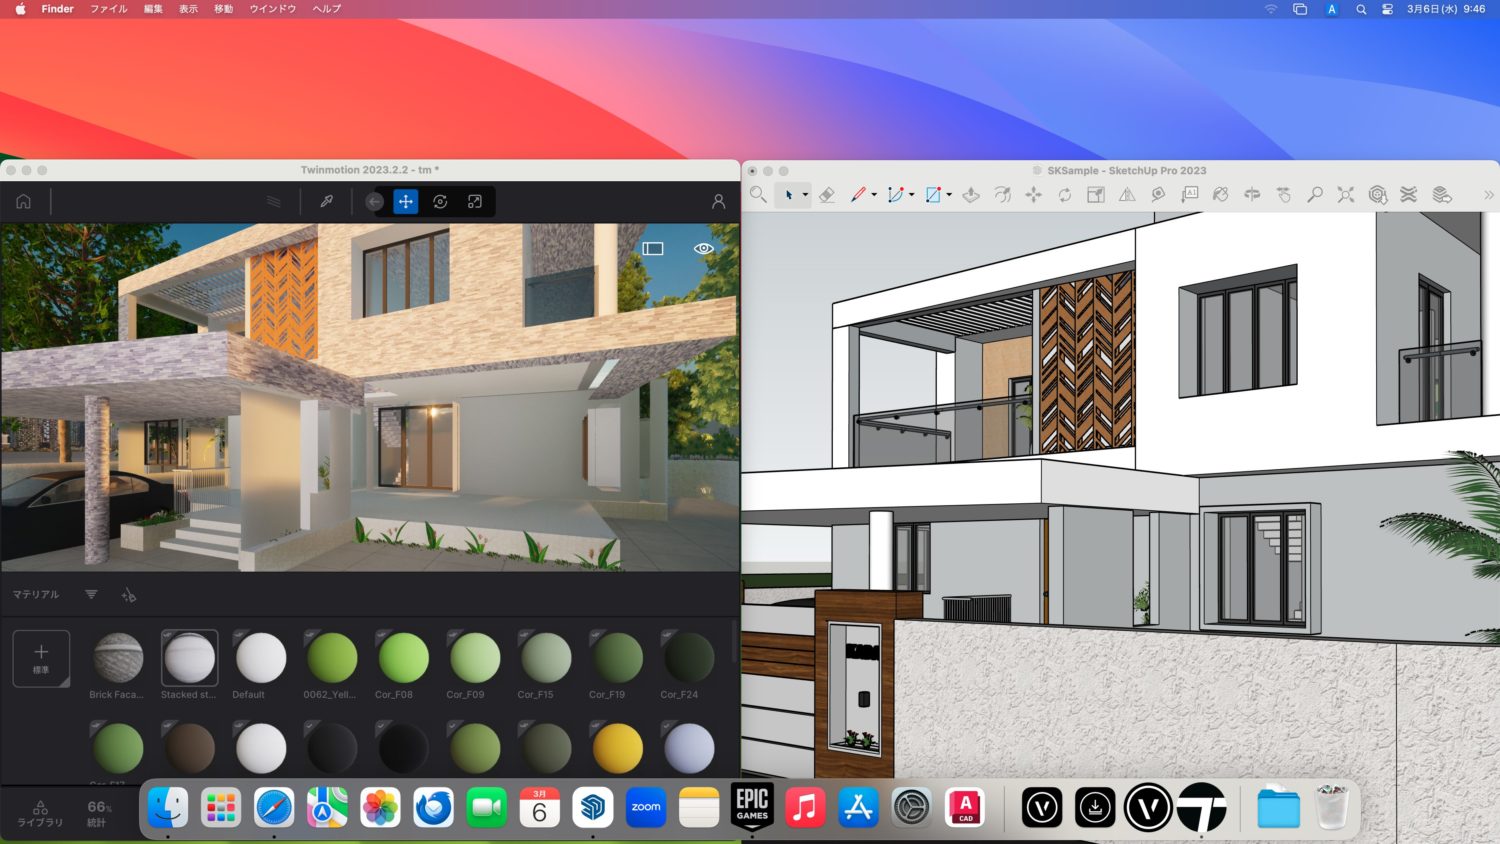Screen dimensions: 1500x844
Task: Select the rotate gizmo in Twinmotion
Action: pyautogui.click(x=440, y=201)
